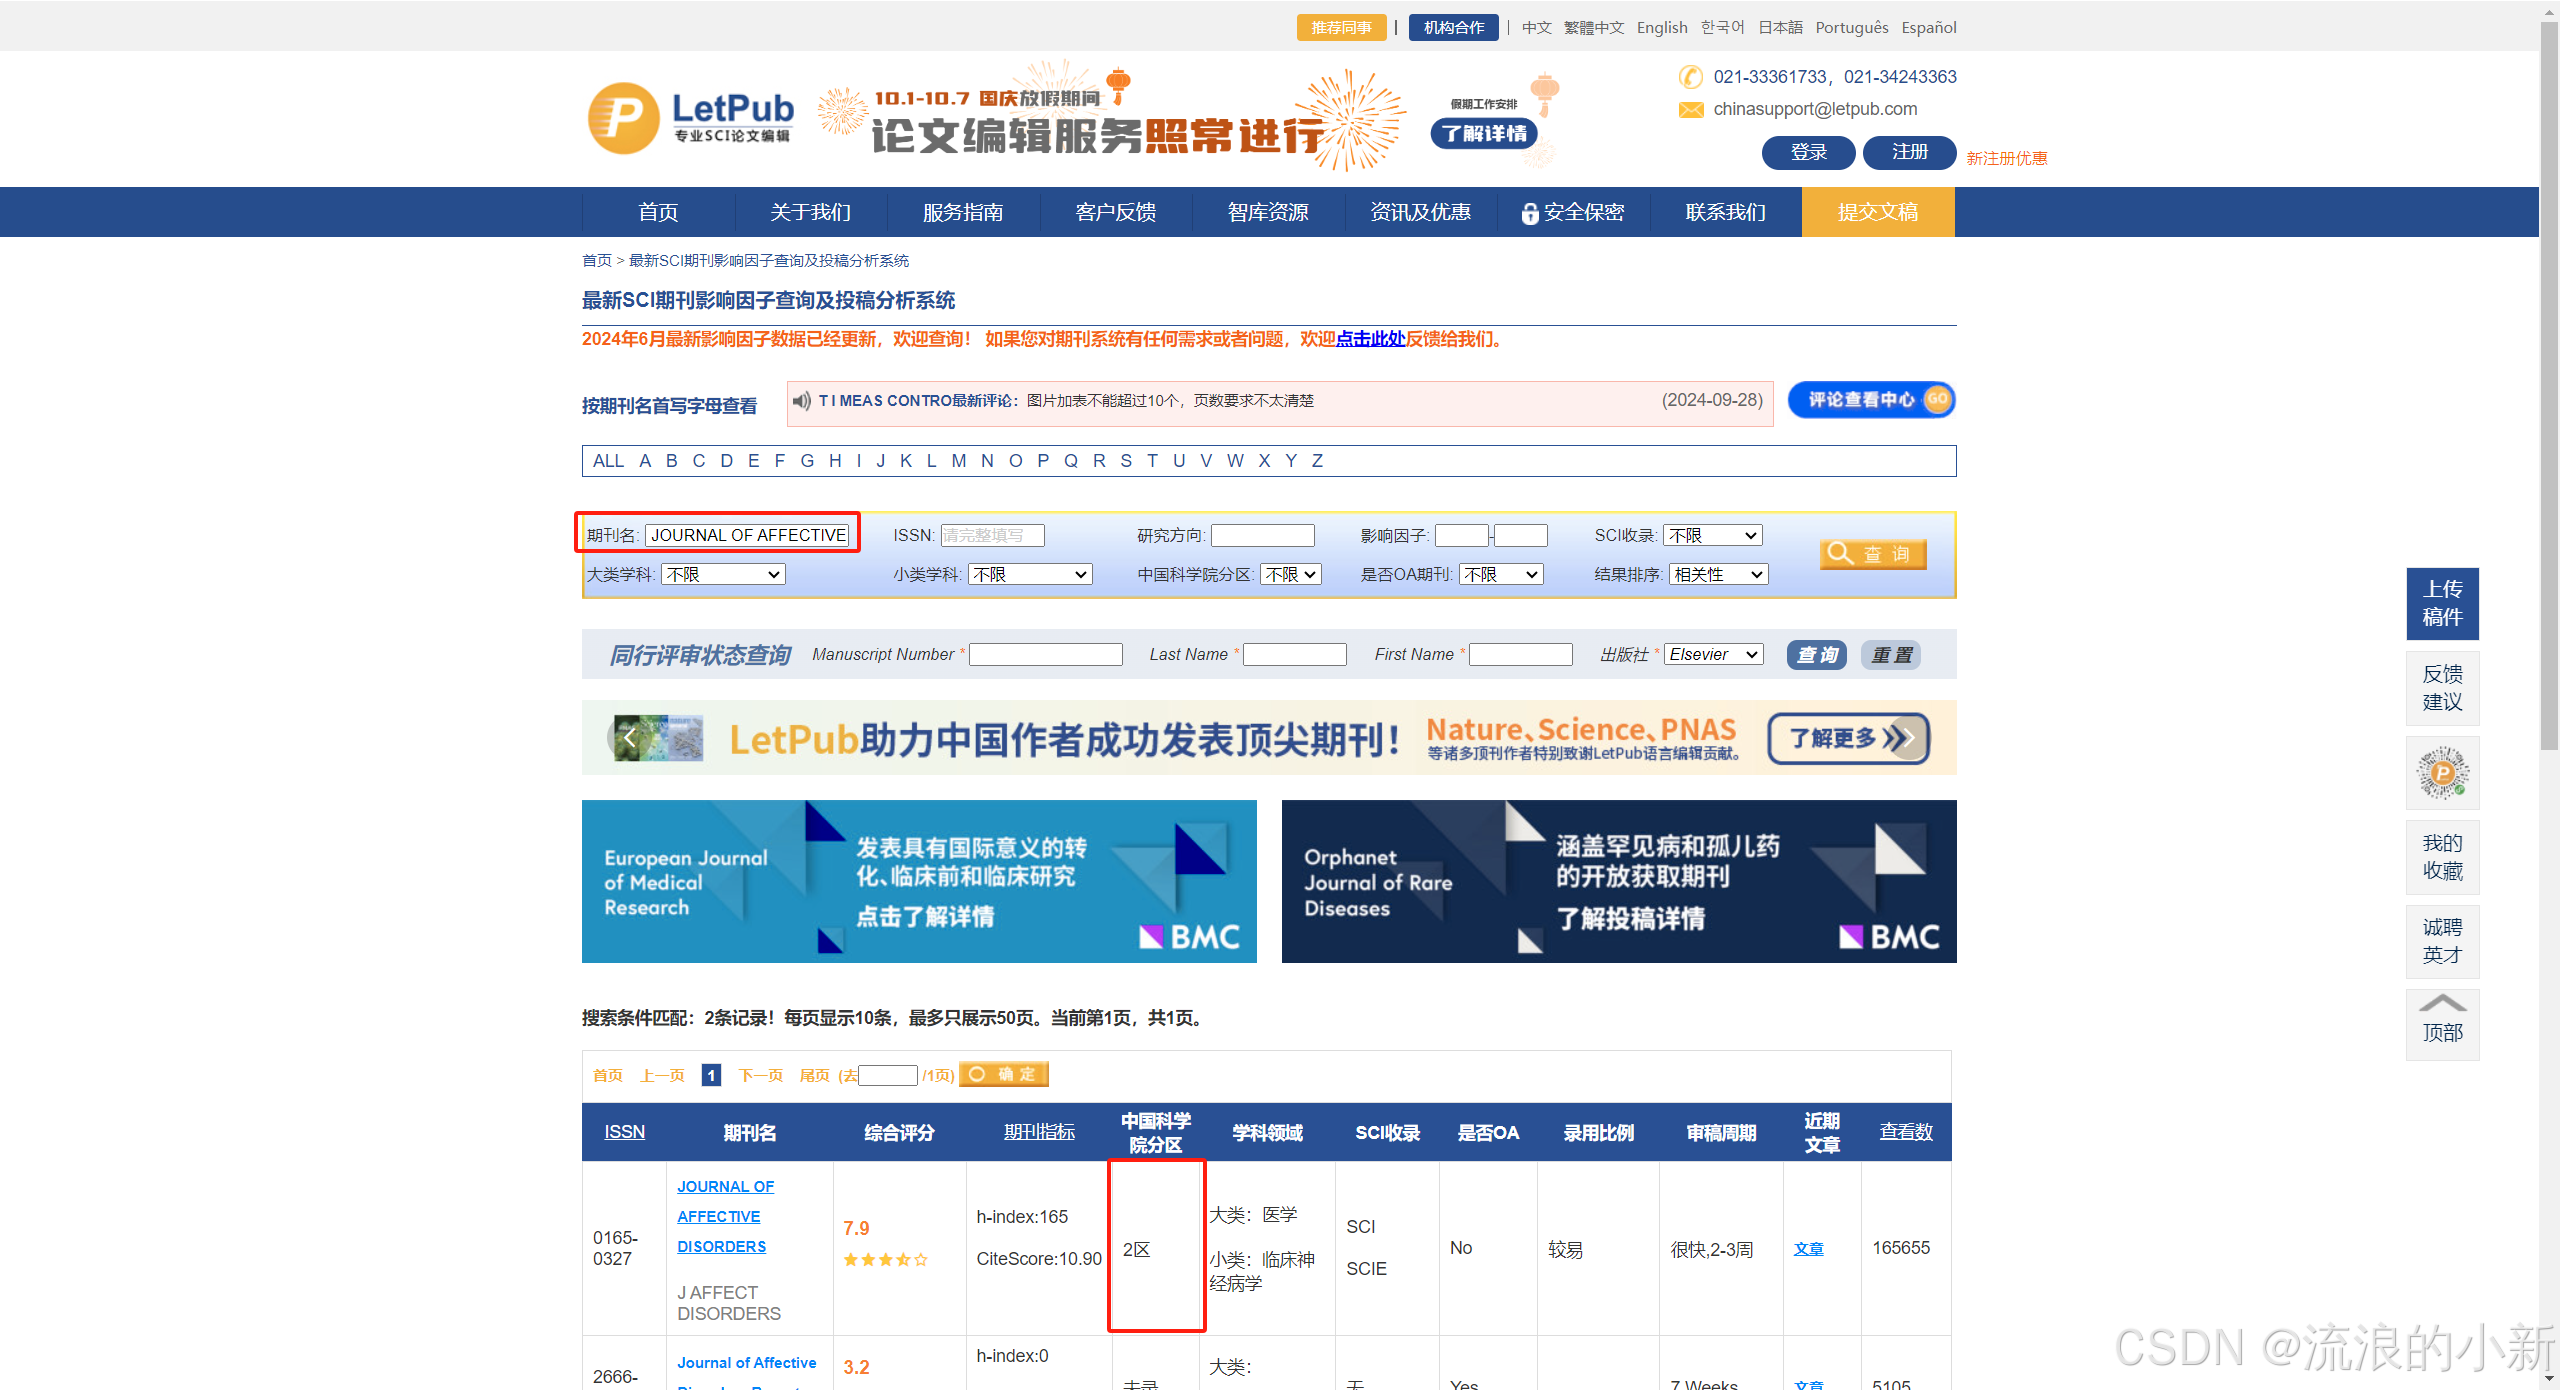
Task: Click previous arrow on banner carousel
Action: click(x=629, y=738)
